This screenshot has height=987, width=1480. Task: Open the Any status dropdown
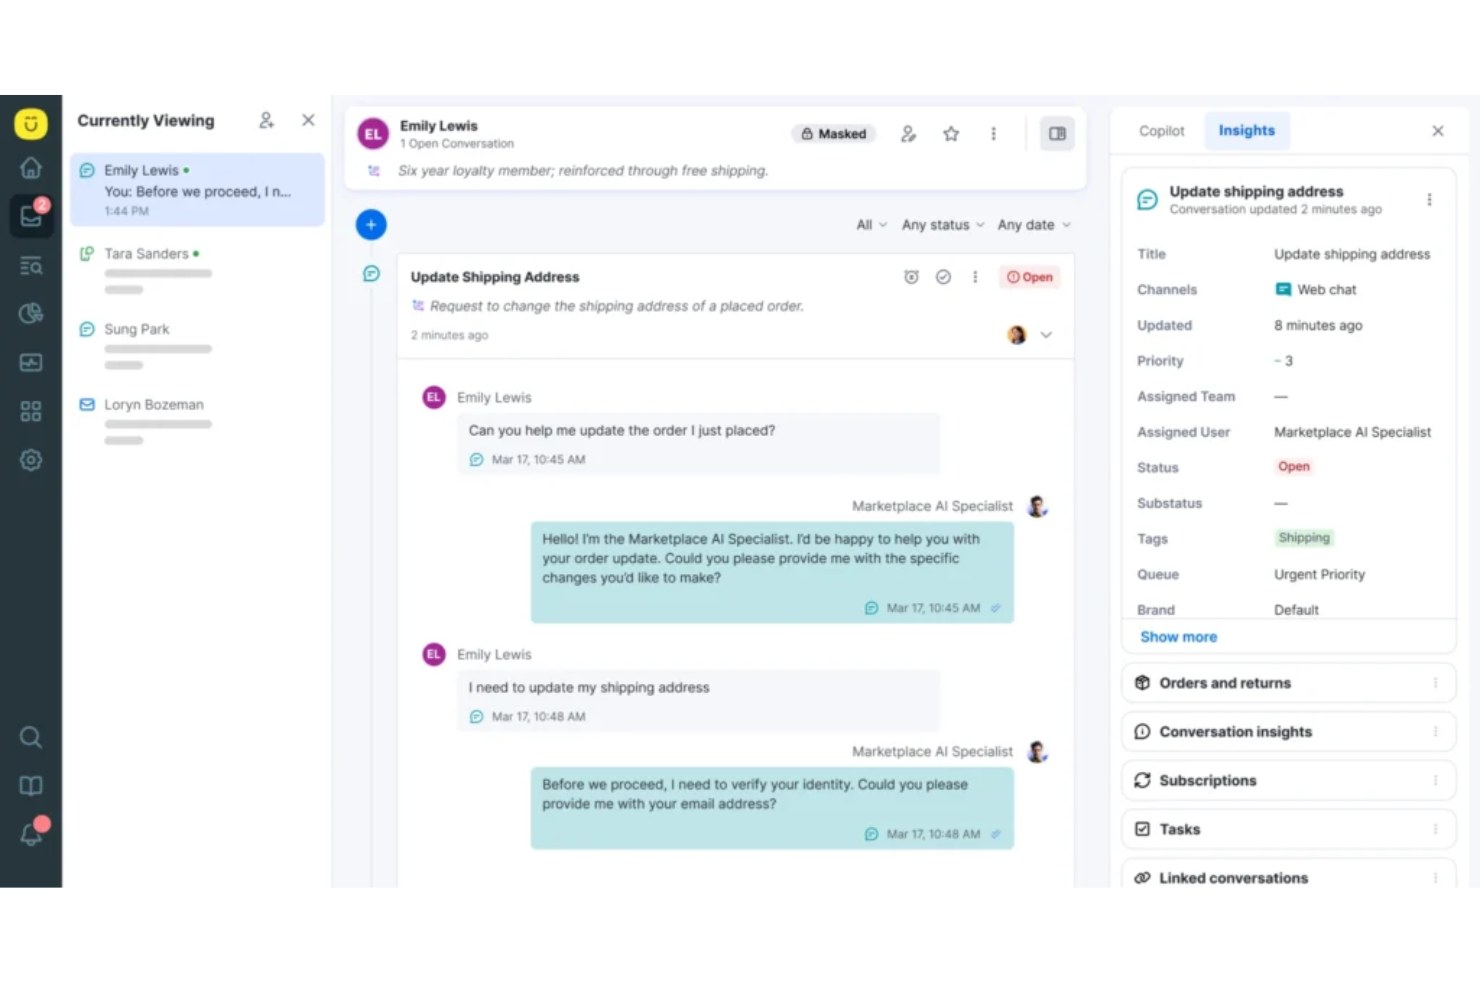coord(941,225)
